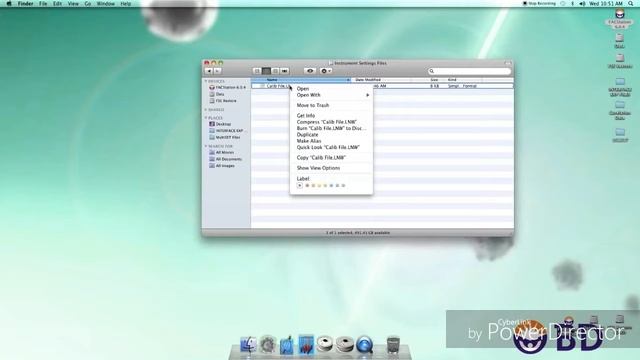Select Data volume in sidebar
The image size is (640, 360).
point(217,94)
